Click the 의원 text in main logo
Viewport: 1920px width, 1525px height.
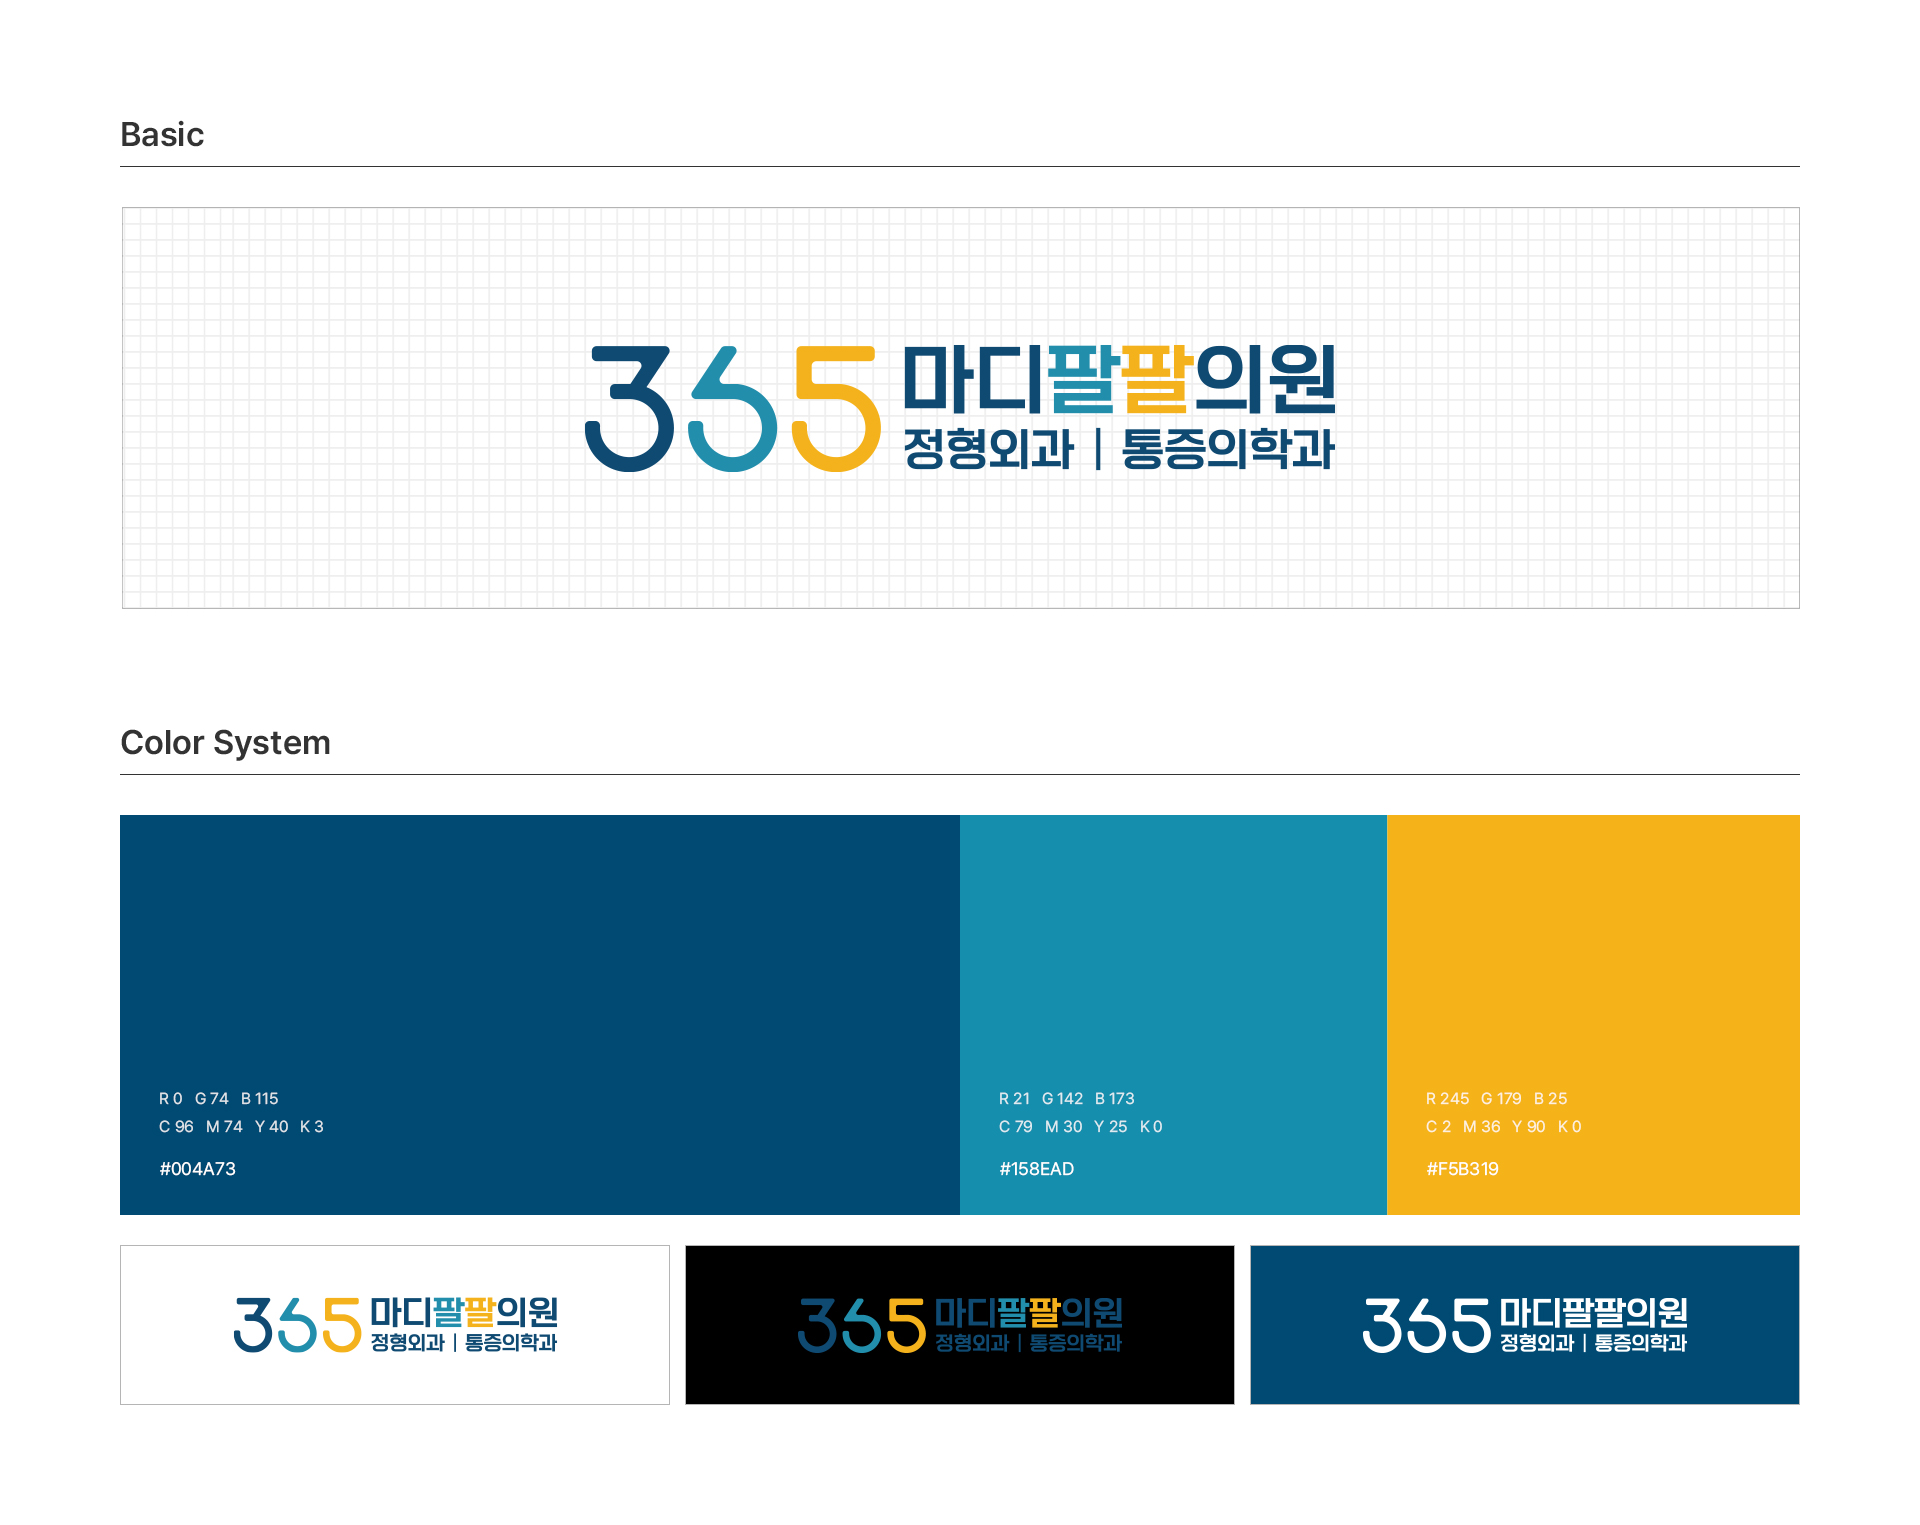click(x=1265, y=379)
